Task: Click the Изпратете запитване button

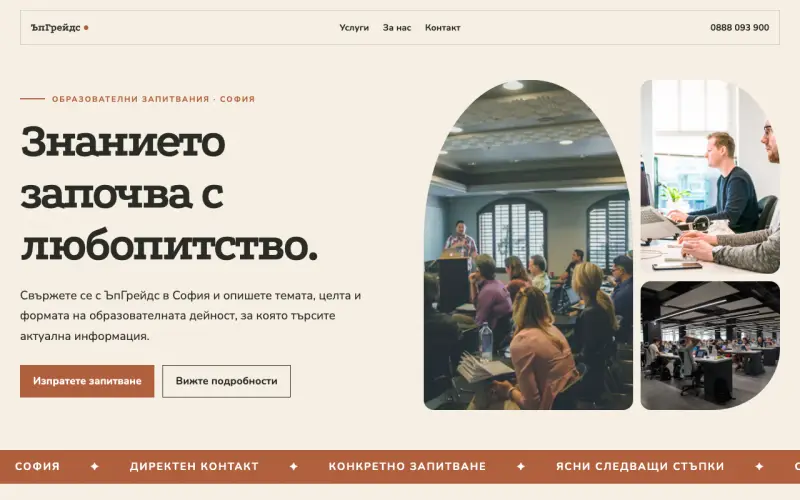Action: pyautogui.click(x=87, y=381)
